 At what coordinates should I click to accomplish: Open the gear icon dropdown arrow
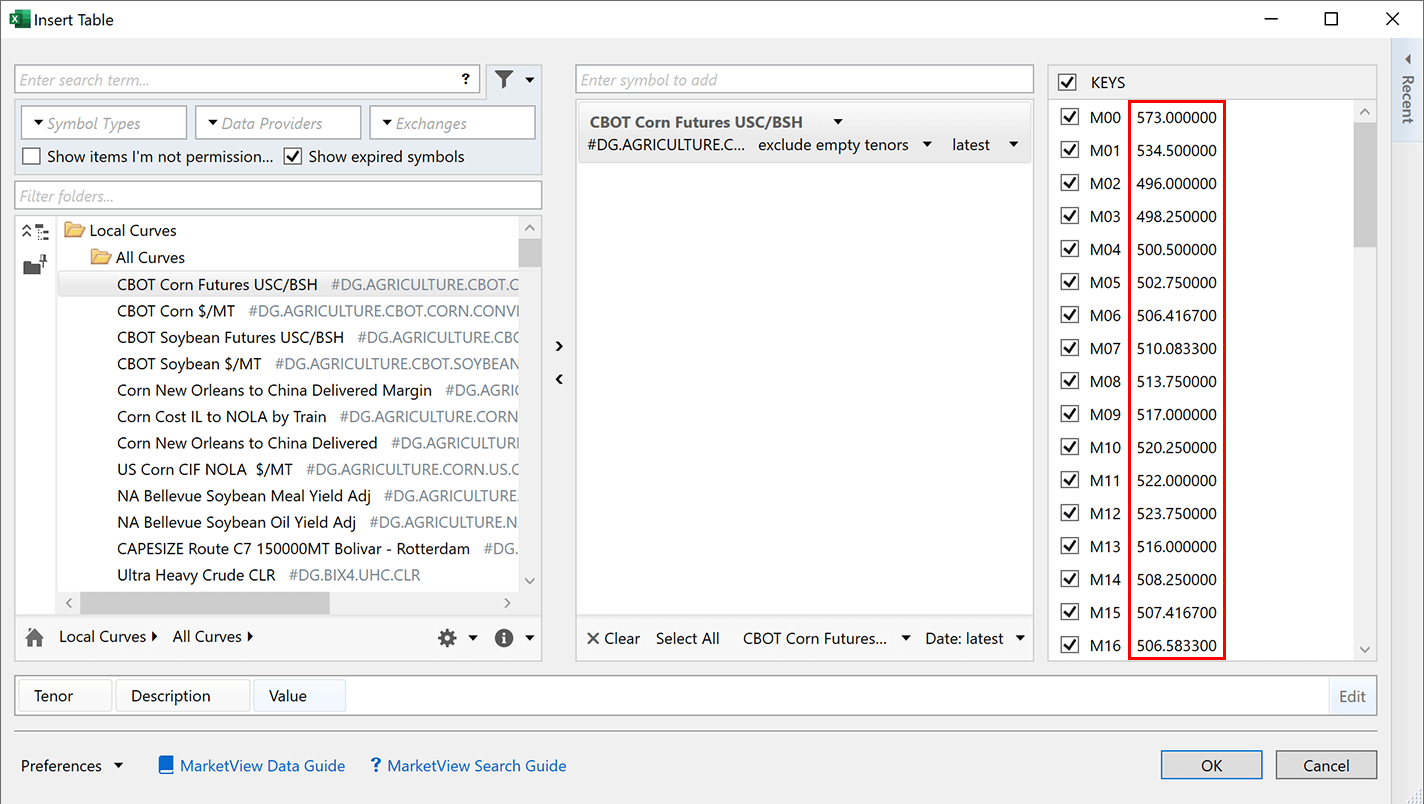tap(473, 638)
